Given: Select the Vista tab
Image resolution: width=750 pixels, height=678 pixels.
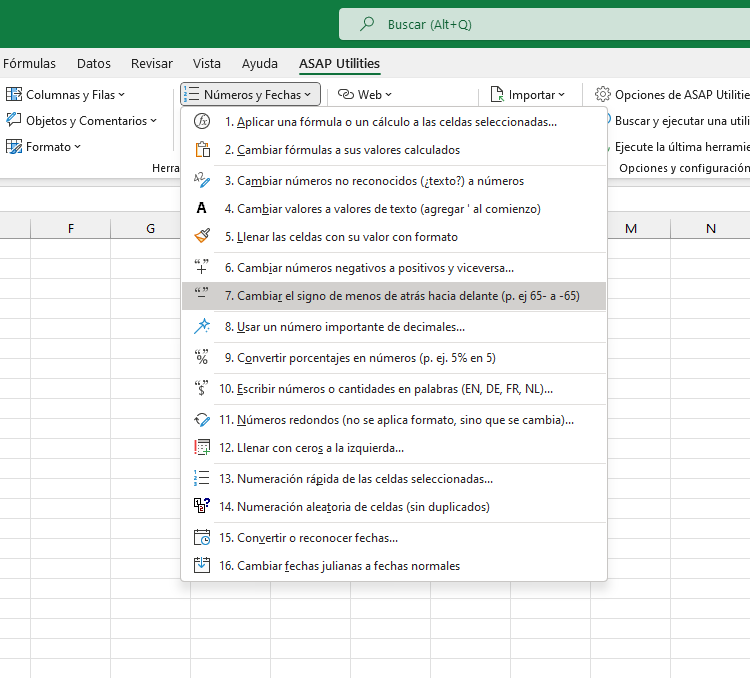Looking at the screenshot, I should (x=207, y=63).
